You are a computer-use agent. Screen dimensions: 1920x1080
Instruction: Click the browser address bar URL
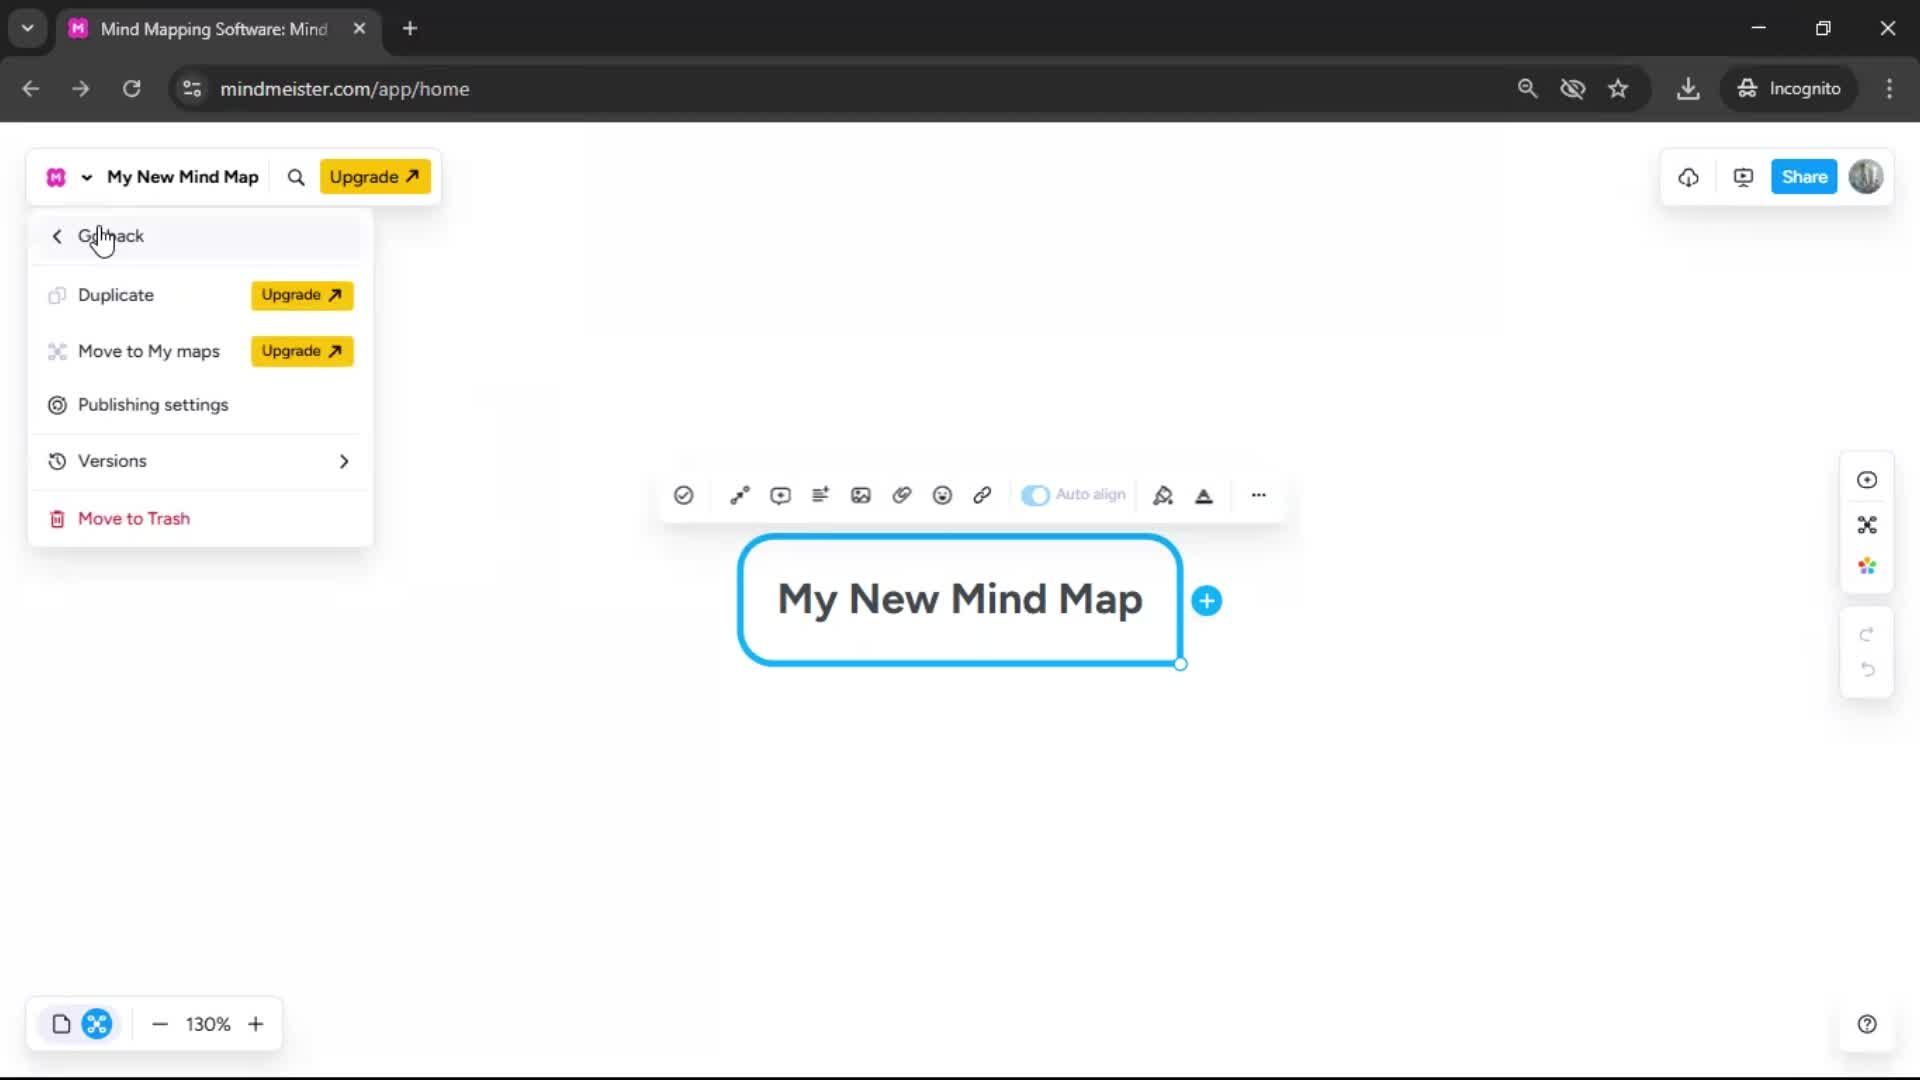tap(345, 89)
